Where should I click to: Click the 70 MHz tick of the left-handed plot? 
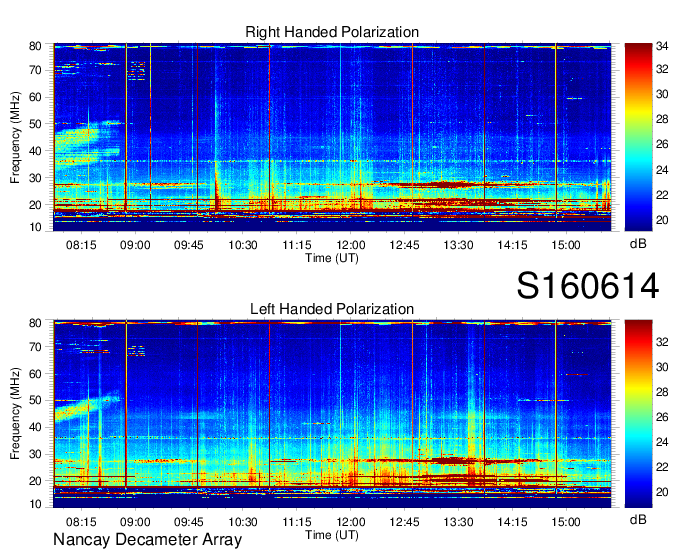(35, 347)
